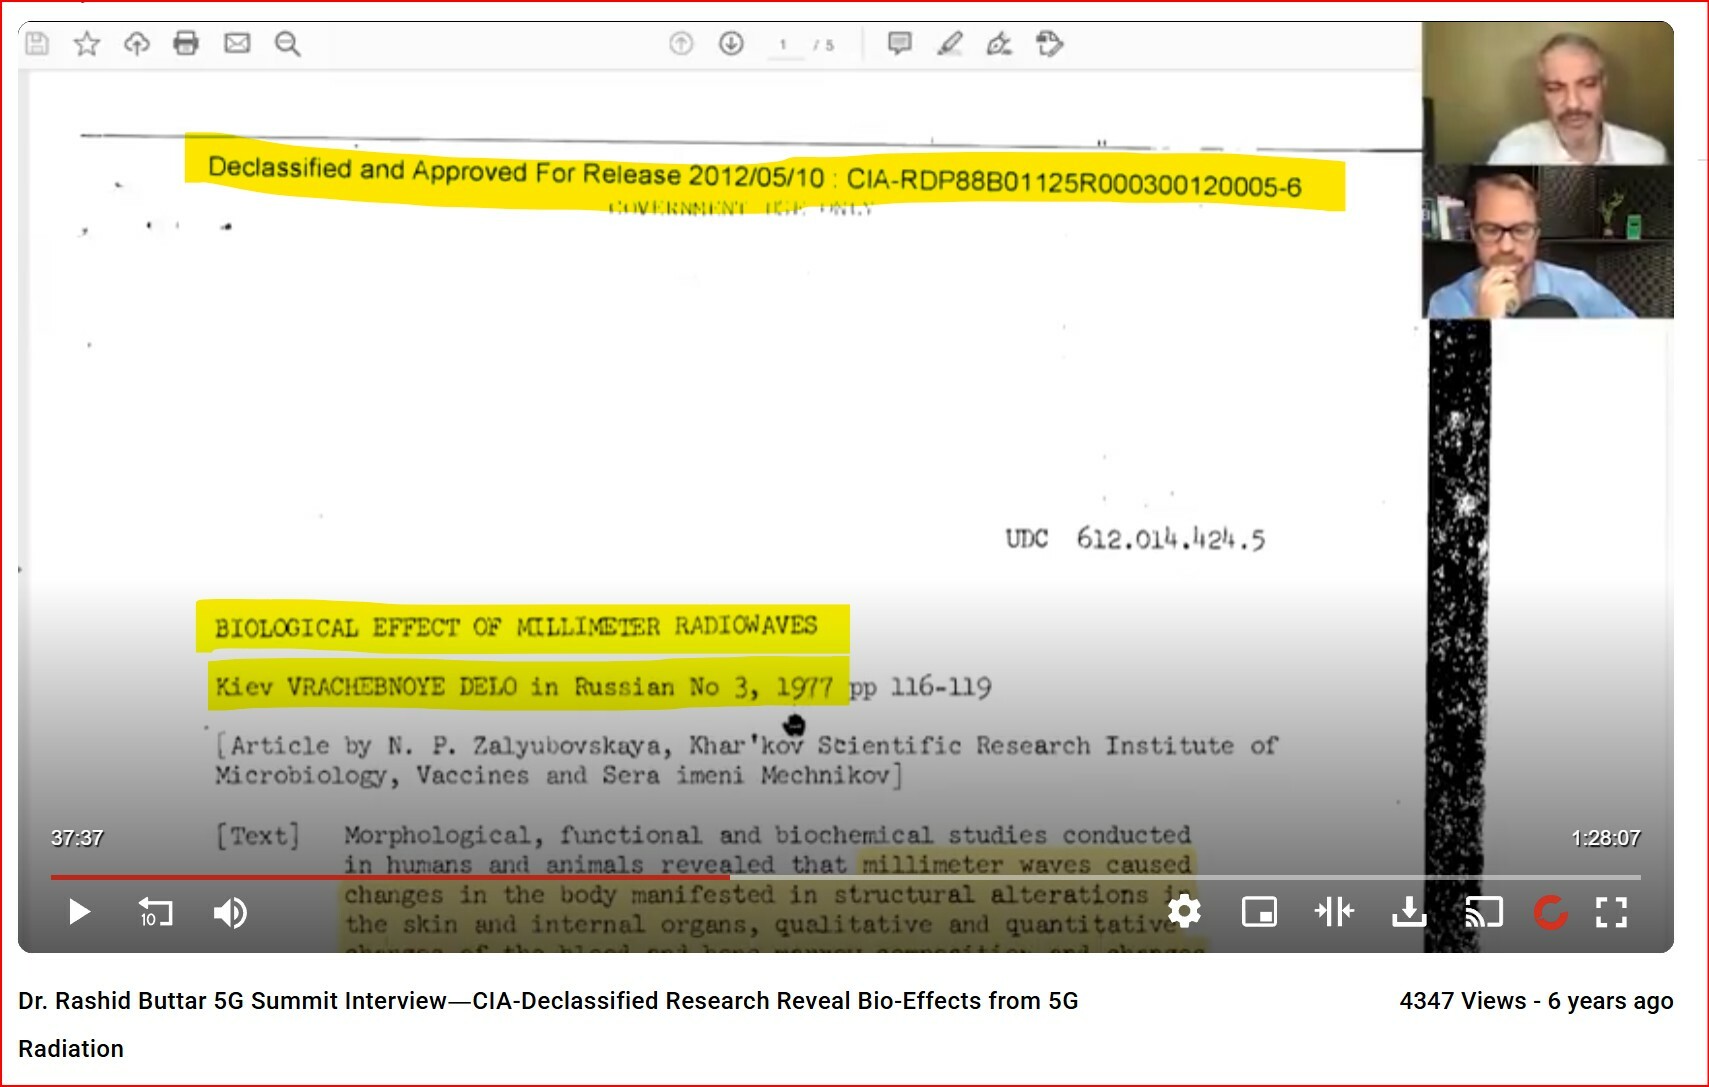Click the bookmark star icon
The height and width of the screenshot is (1087, 1709).
(87, 43)
